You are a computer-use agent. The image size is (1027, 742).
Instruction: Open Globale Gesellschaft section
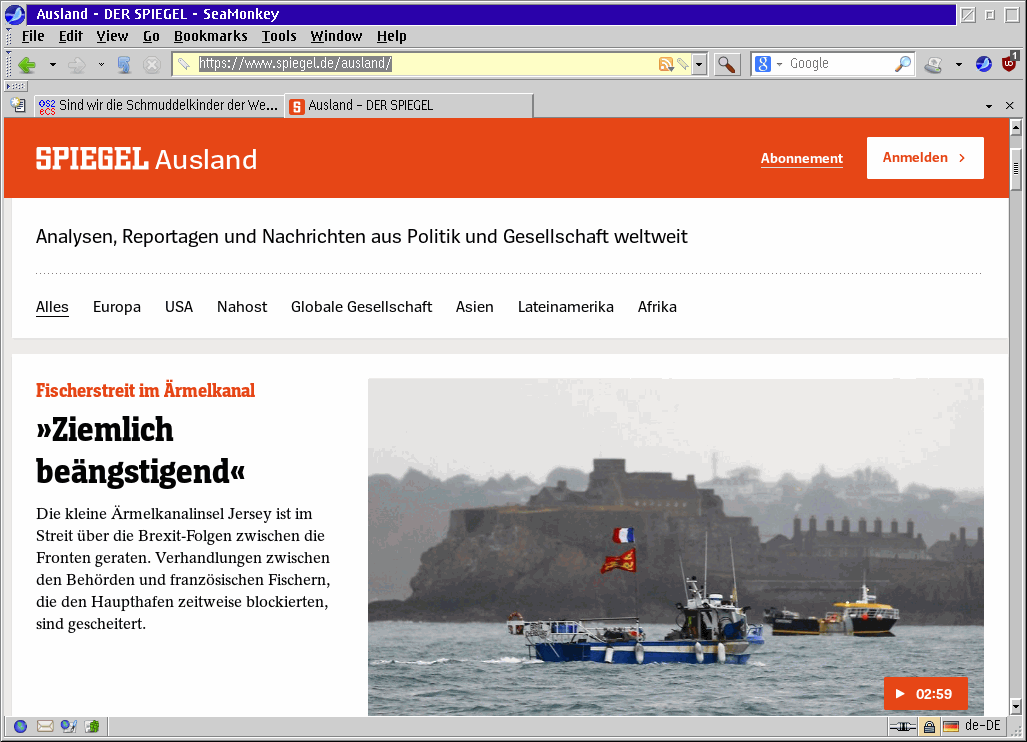pos(361,307)
